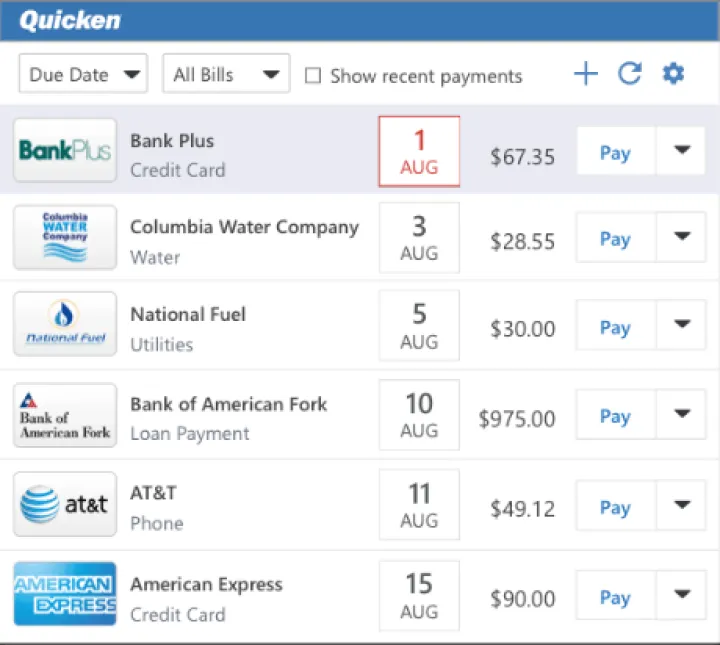Pay the Bank of American Fork loan
The width and height of the screenshot is (720, 645).
pos(615,416)
